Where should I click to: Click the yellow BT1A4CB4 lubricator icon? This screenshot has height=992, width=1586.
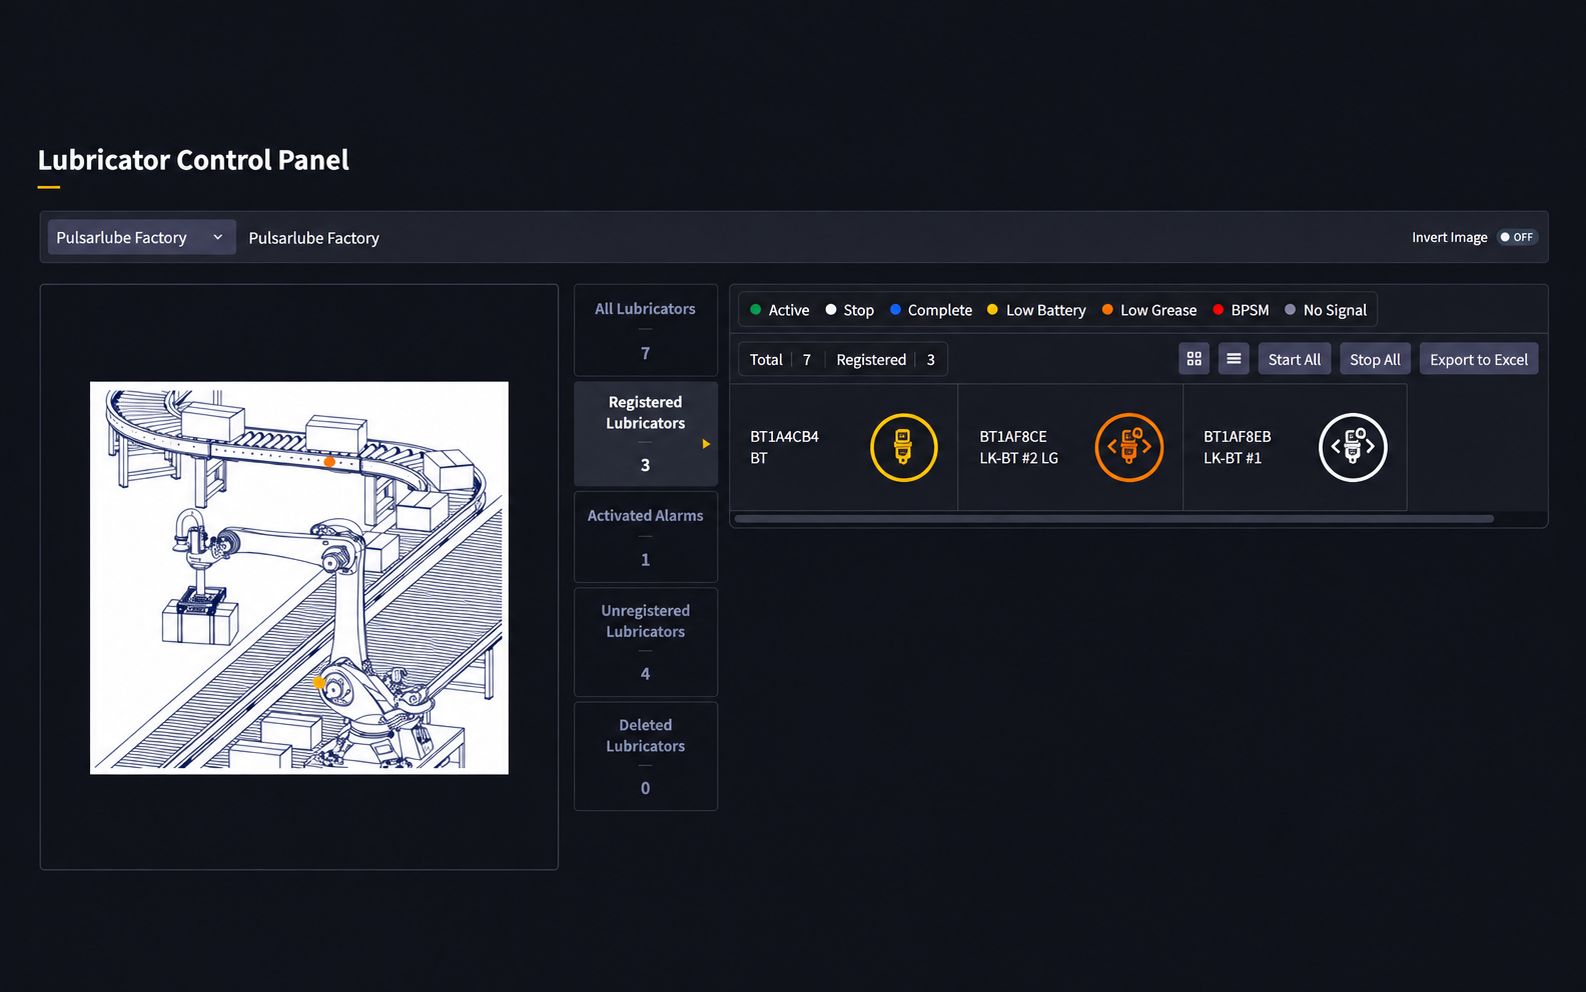click(x=903, y=447)
